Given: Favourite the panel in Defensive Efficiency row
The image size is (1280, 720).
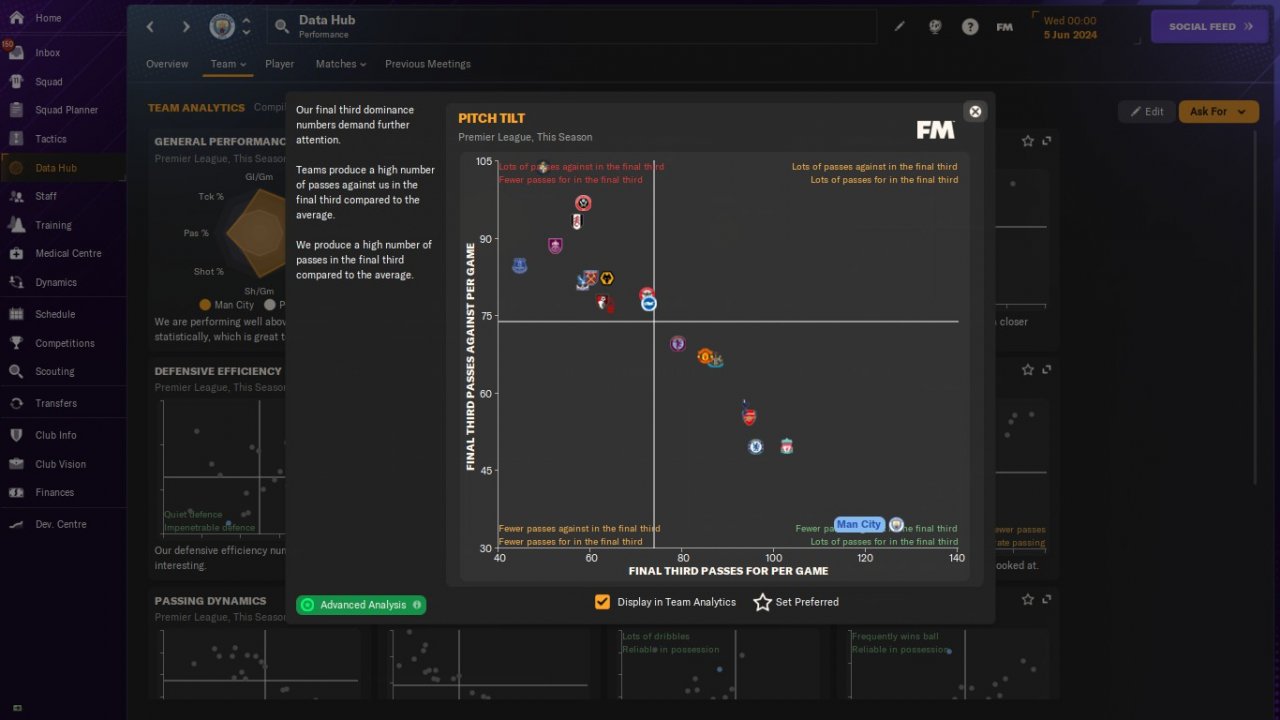Looking at the screenshot, I should [1028, 370].
